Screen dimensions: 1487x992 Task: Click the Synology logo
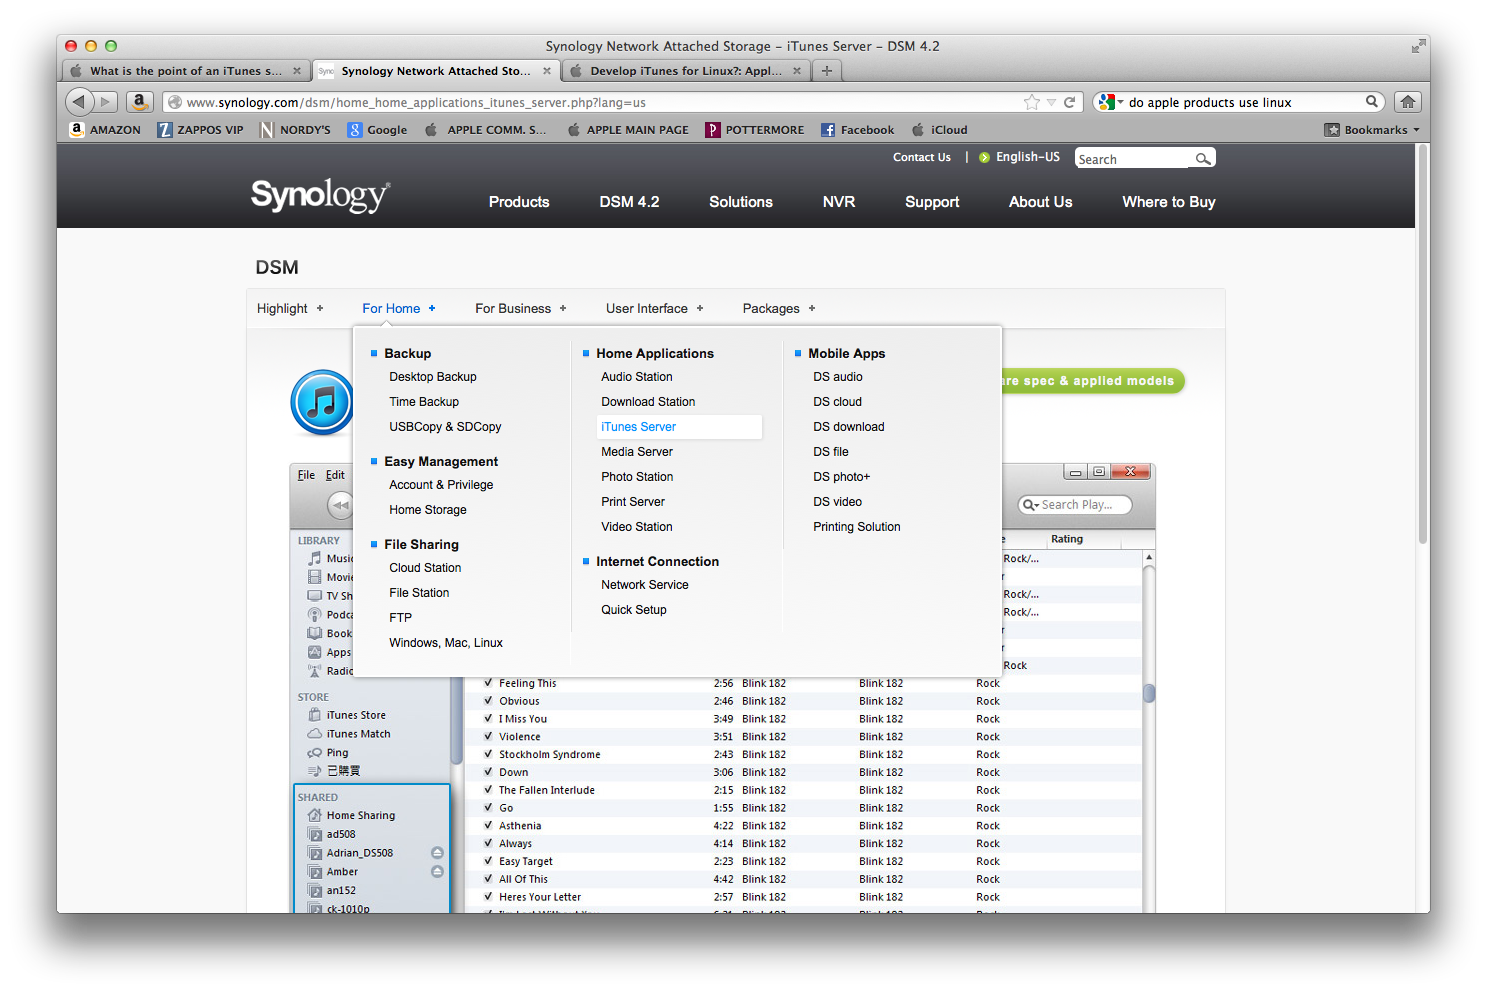320,196
